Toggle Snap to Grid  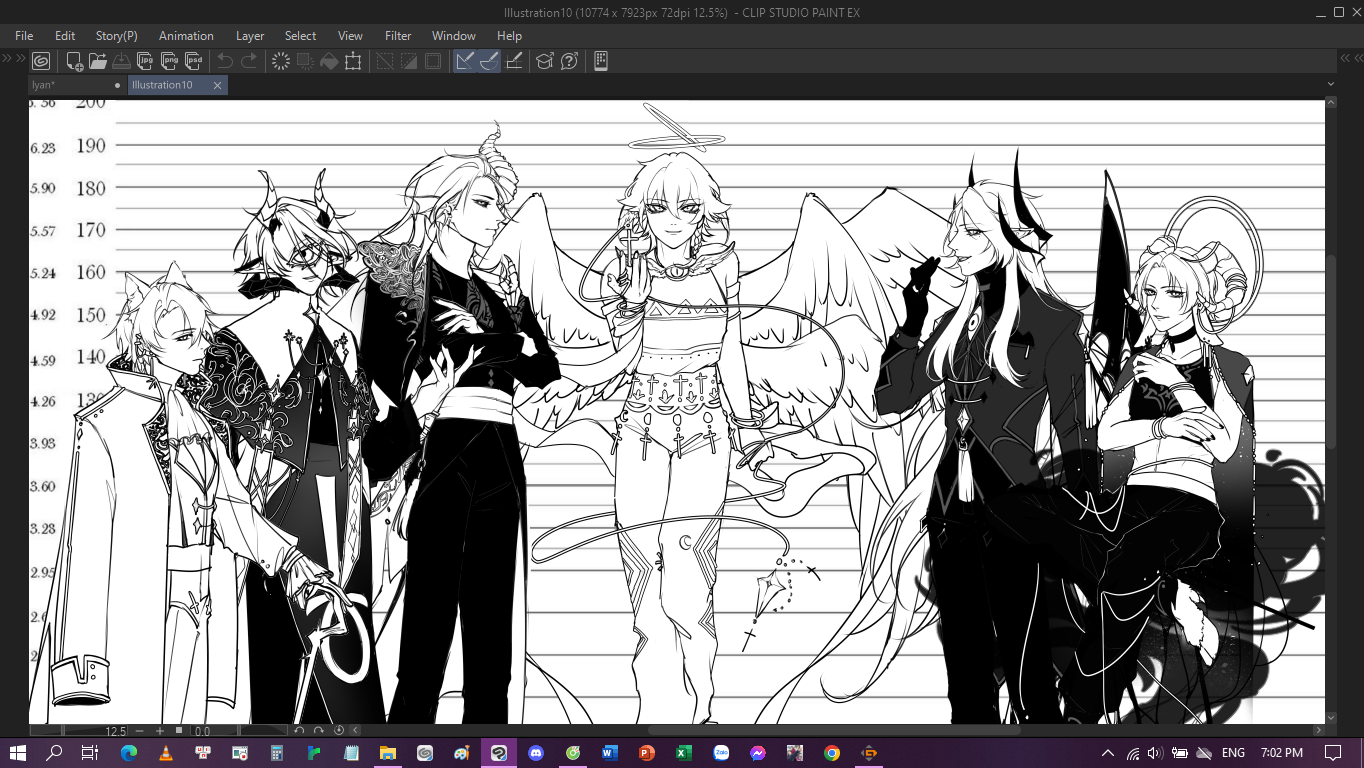[514, 61]
